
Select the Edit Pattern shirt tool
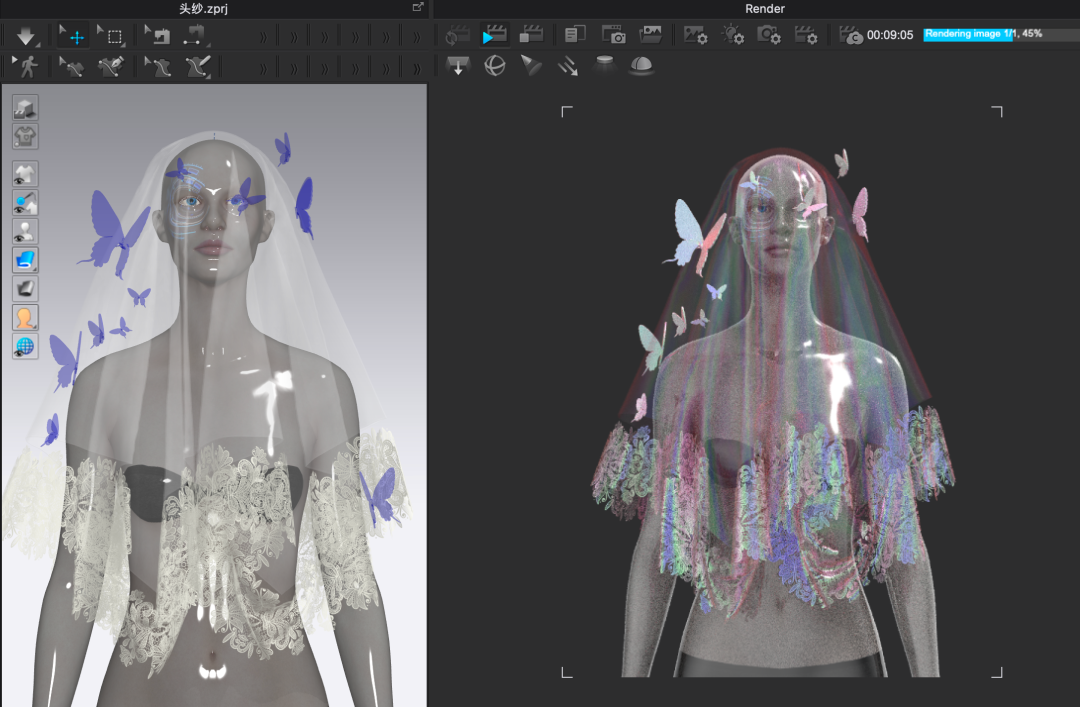coord(72,67)
